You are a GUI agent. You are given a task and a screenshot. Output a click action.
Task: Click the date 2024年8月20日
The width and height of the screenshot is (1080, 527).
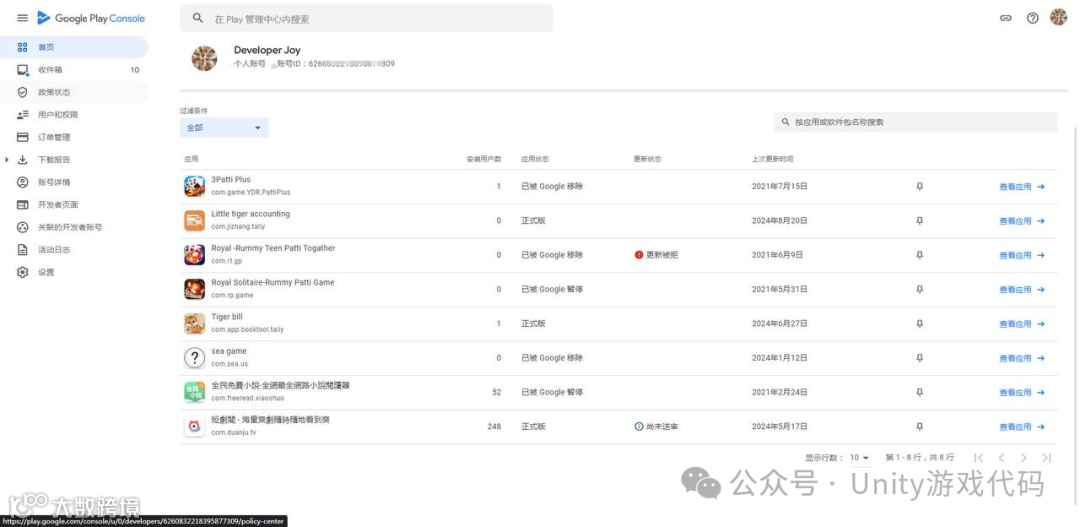coord(779,221)
